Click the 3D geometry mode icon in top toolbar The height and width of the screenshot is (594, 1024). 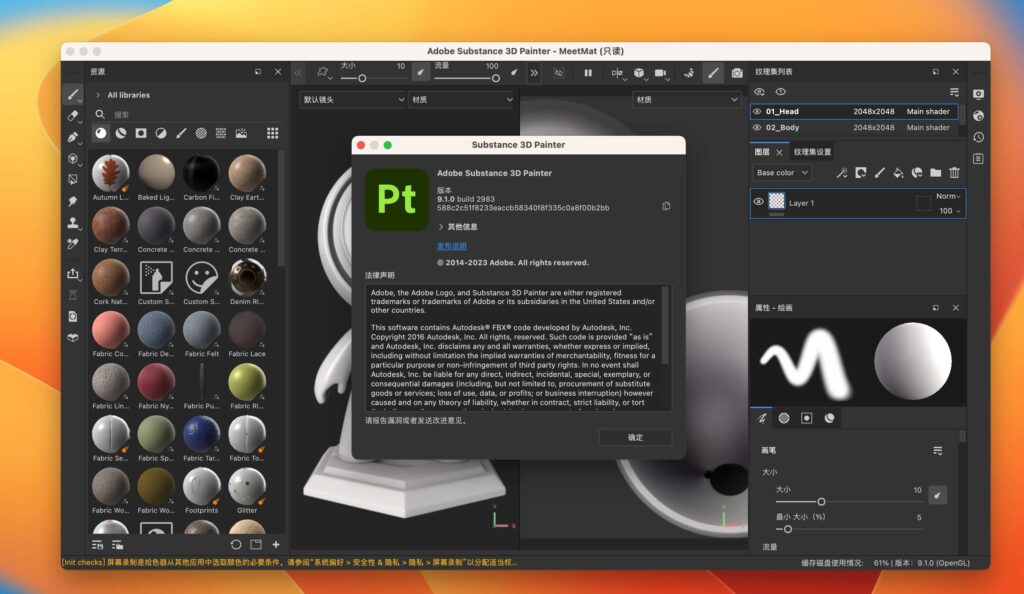[x=640, y=72]
